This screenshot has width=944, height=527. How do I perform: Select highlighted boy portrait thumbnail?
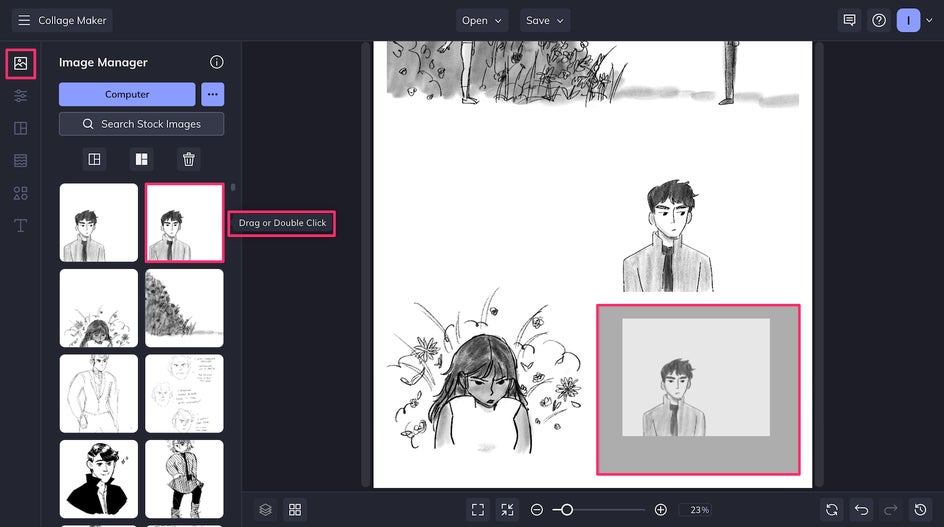click(184, 223)
